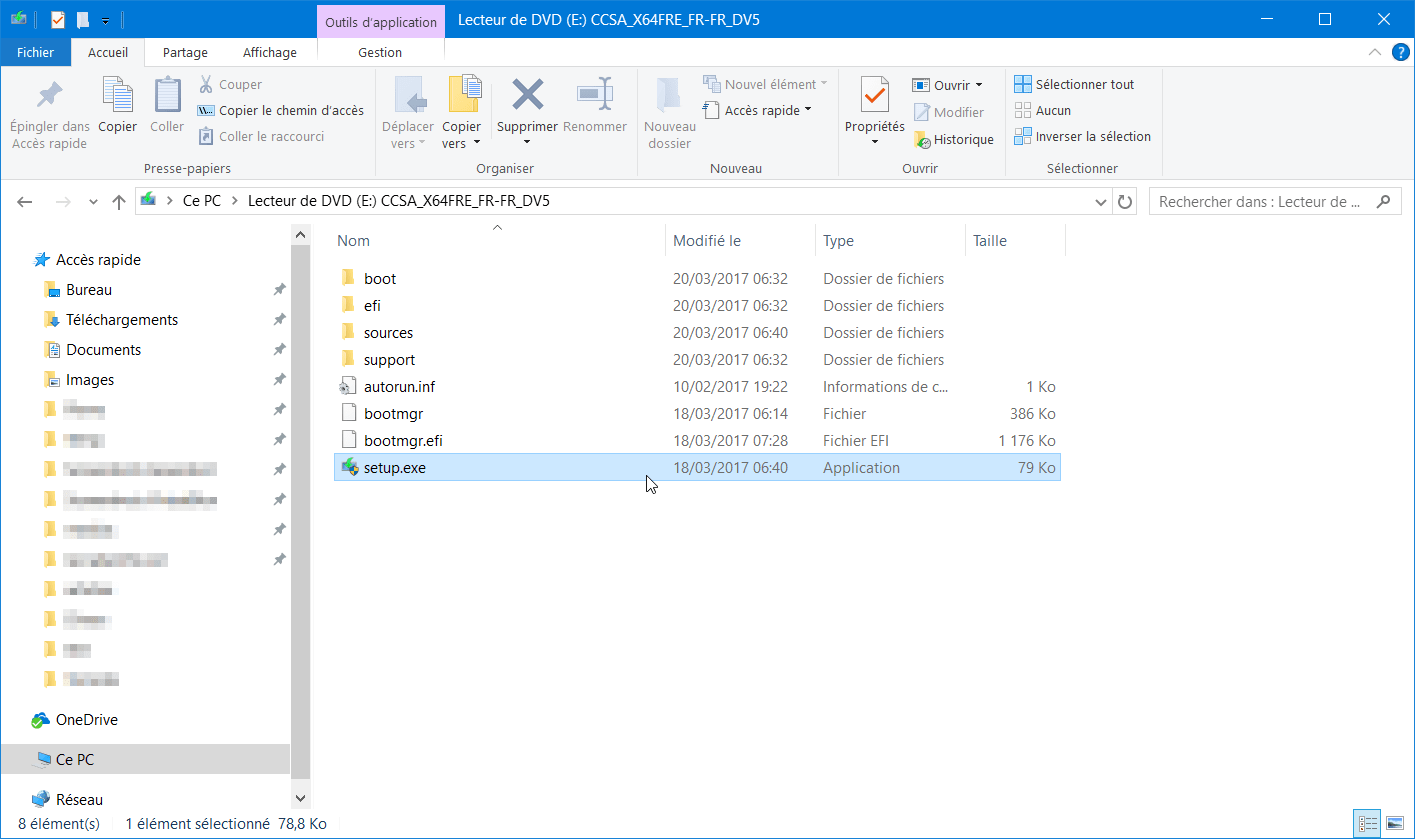The height and width of the screenshot is (839, 1415).
Task: Select the boot folder
Action: pos(697,279)
